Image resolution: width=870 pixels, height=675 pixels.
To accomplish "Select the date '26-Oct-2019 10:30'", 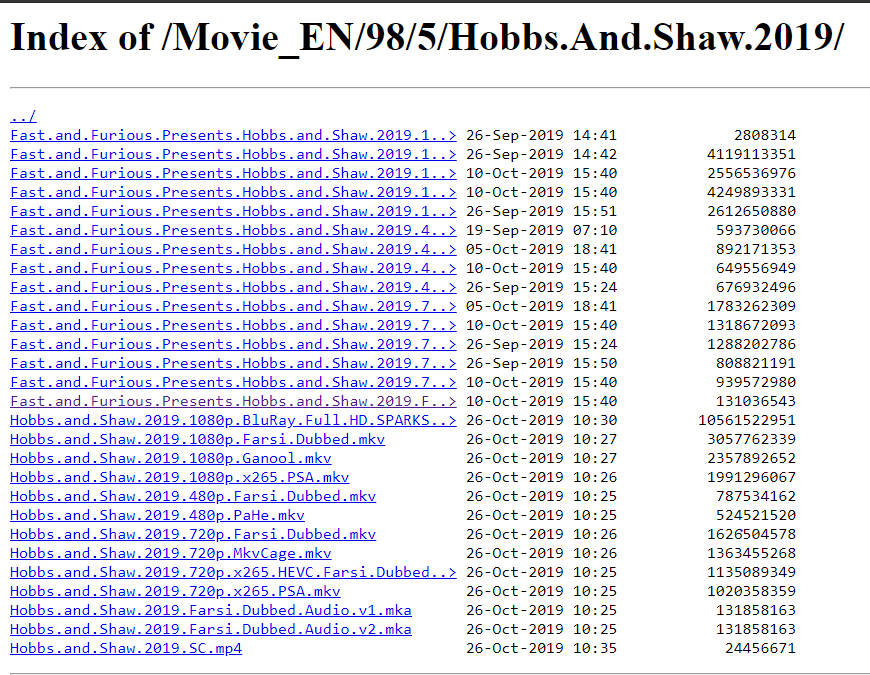I will coord(542,420).
